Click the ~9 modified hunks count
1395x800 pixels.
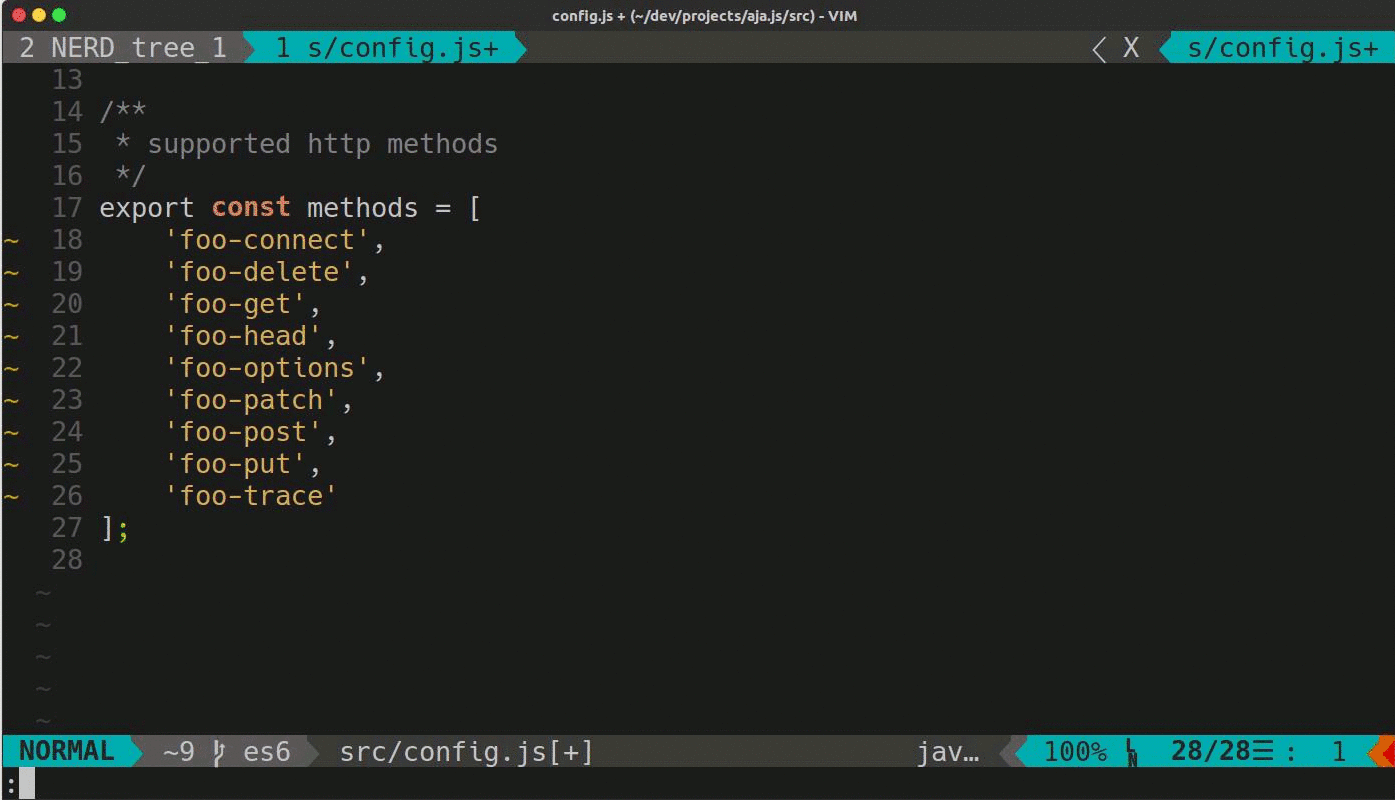pyautogui.click(x=179, y=752)
